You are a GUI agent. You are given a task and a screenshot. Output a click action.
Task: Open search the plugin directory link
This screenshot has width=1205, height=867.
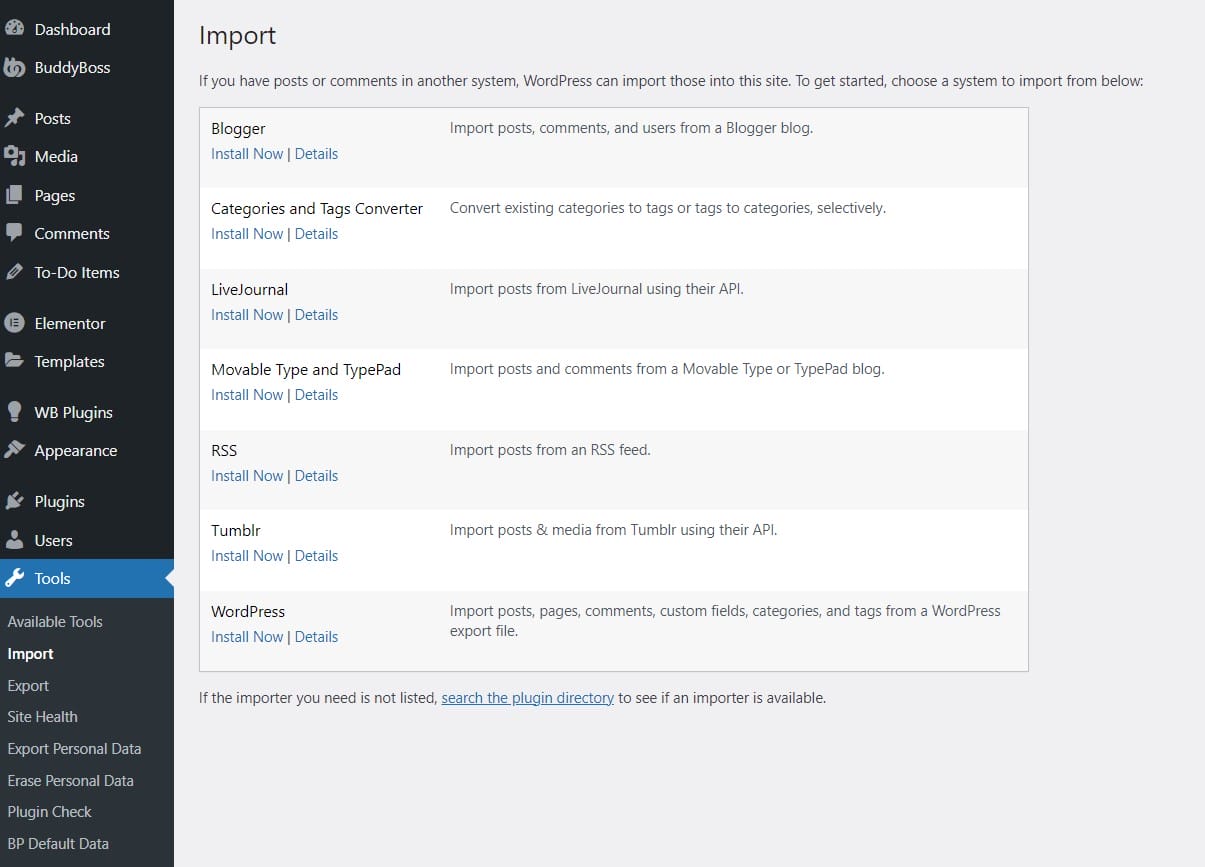tap(527, 698)
